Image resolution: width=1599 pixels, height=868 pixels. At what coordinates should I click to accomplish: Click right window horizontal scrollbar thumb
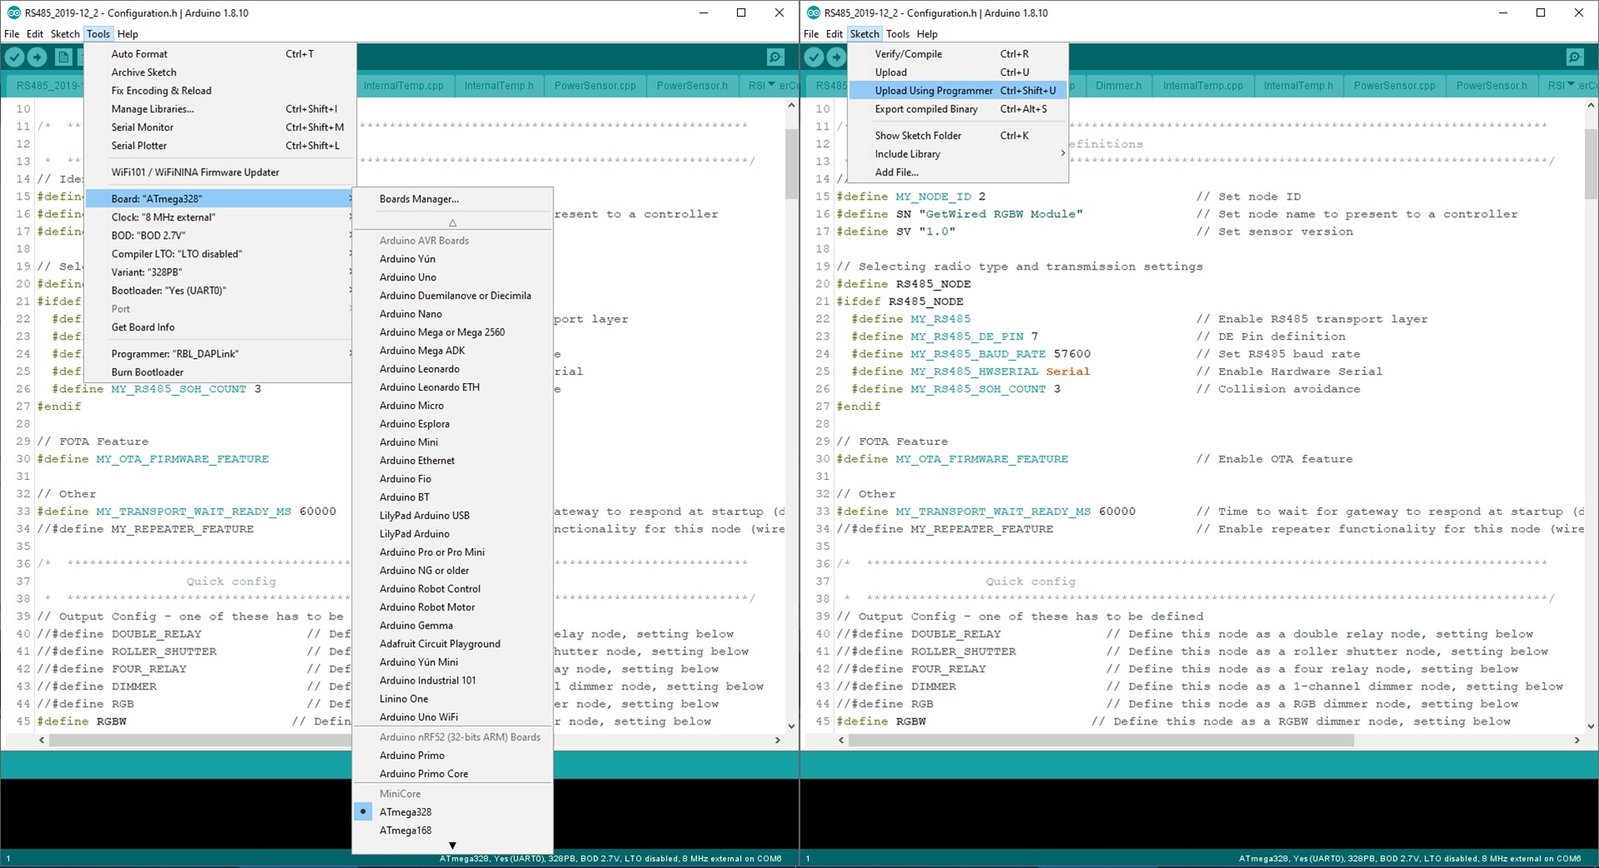(x=1101, y=740)
